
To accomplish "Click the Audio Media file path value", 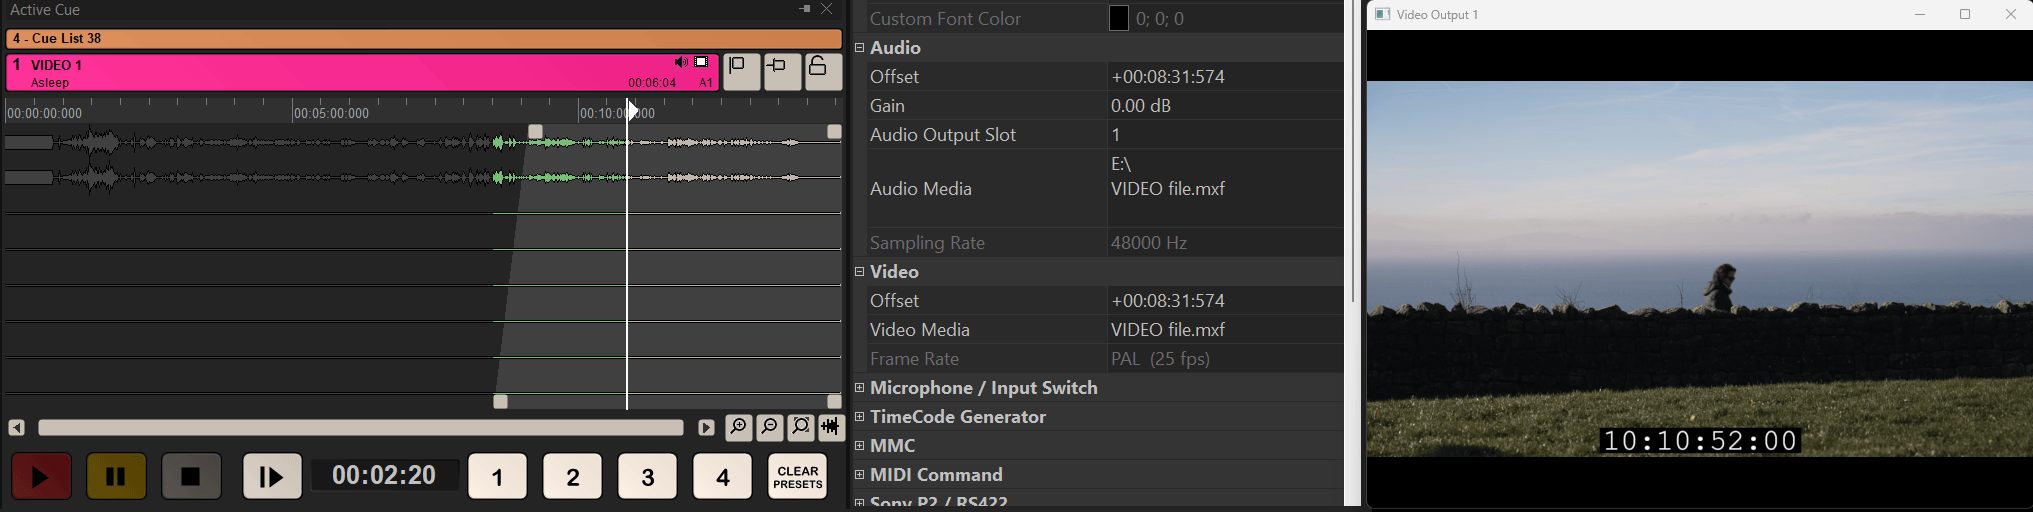I will 1225,189.
